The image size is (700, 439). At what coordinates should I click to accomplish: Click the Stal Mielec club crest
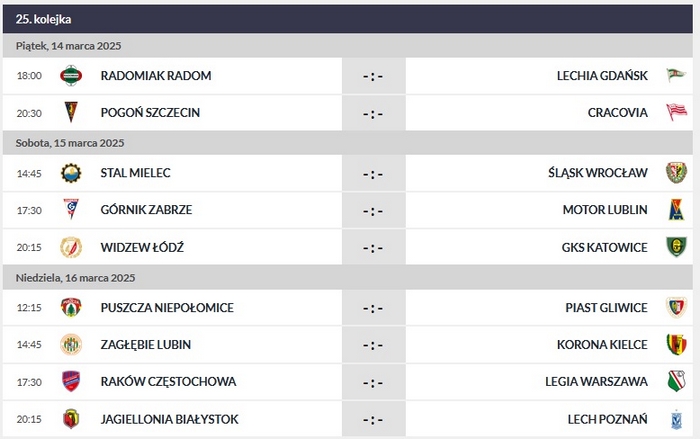(70, 173)
